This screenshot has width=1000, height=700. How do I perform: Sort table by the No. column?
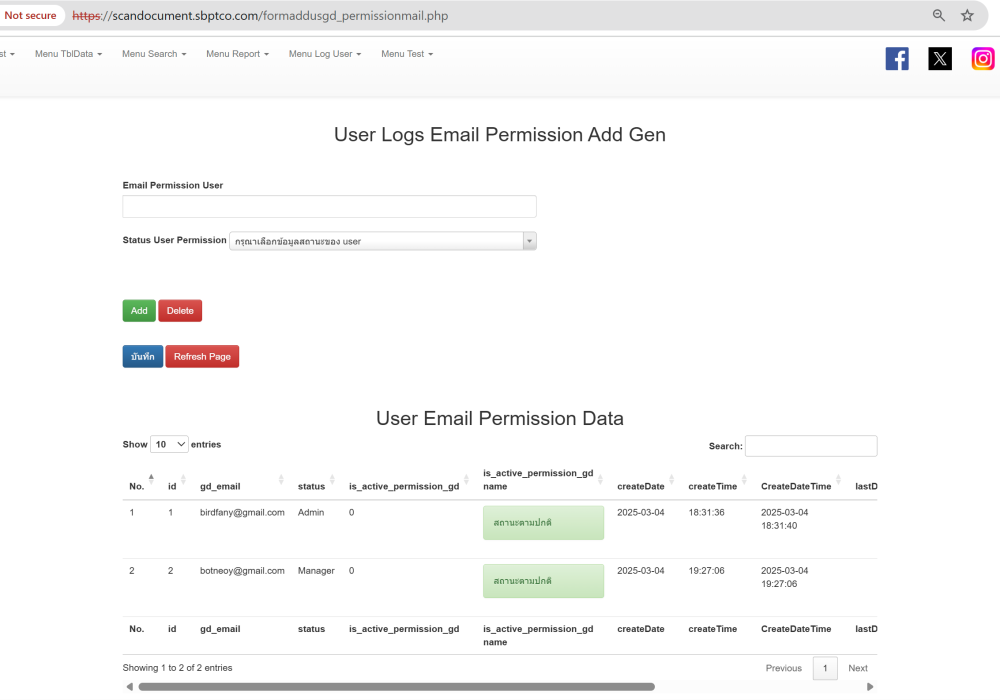pyautogui.click(x=137, y=486)
